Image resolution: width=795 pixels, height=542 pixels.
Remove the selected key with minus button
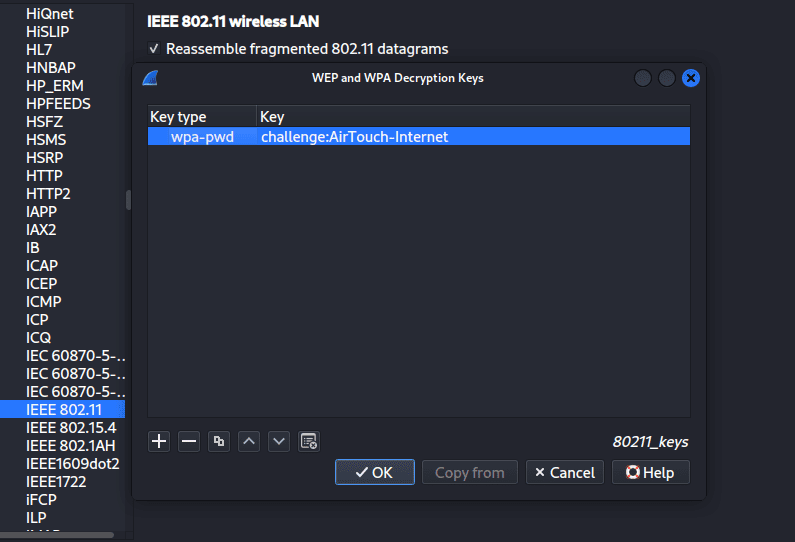tap(189, 441)
